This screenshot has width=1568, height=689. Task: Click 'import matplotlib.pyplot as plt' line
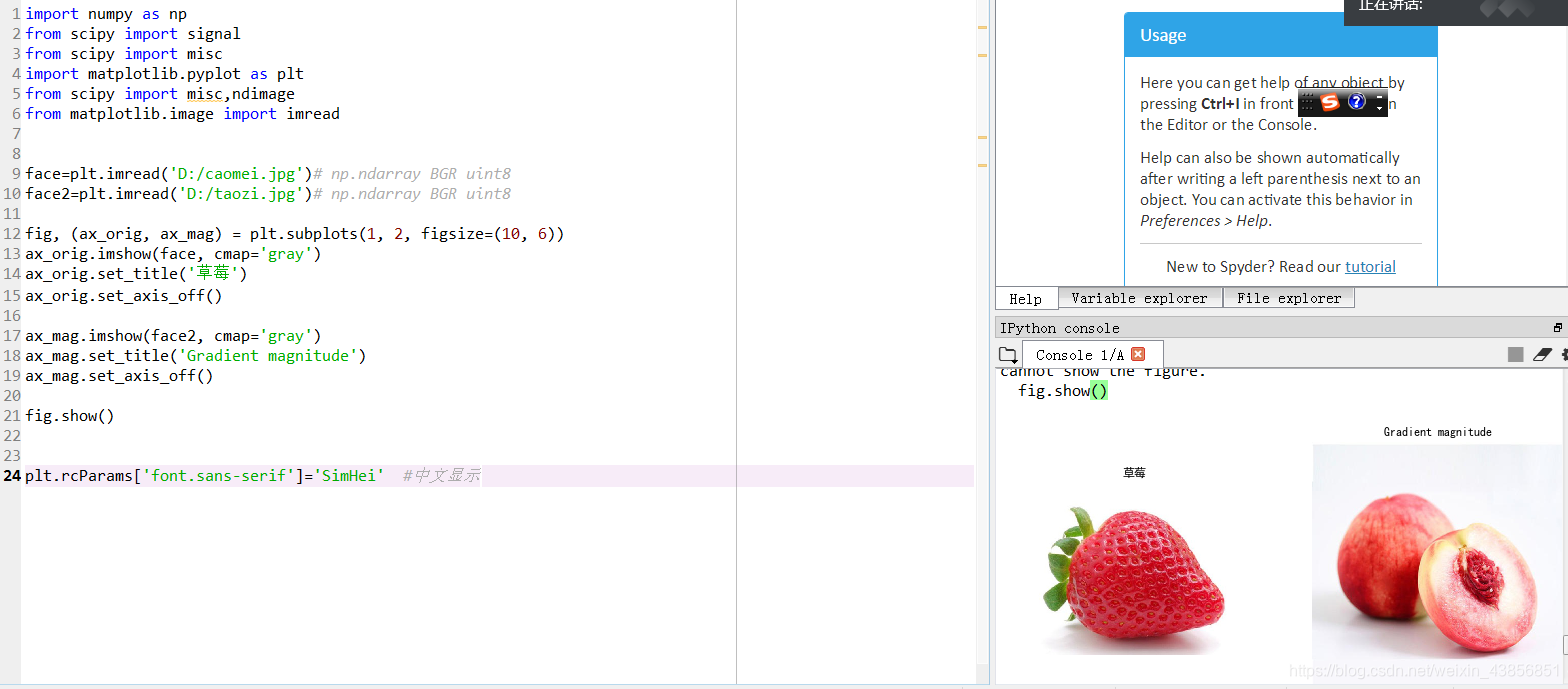tap(165, 74)
